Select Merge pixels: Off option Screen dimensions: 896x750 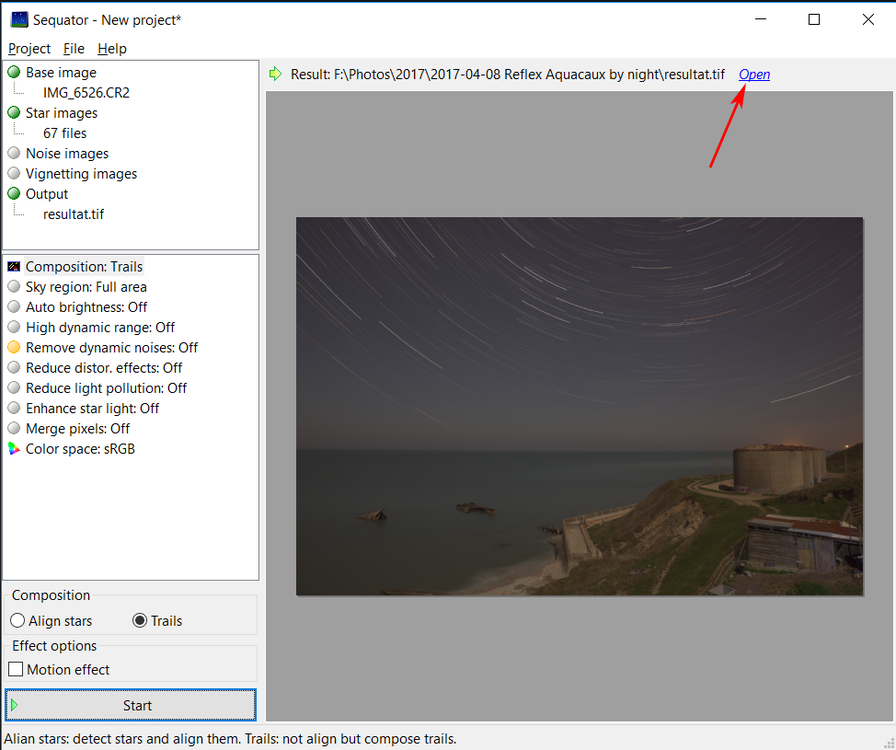78,429
